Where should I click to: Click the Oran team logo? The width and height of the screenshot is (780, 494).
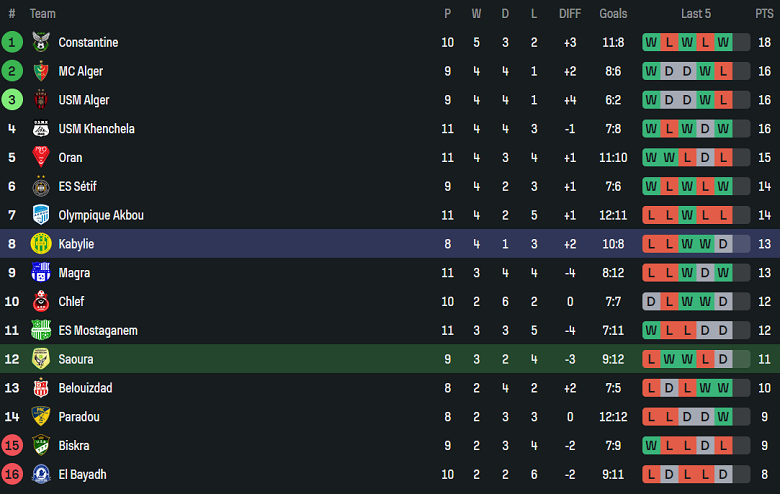41,157
